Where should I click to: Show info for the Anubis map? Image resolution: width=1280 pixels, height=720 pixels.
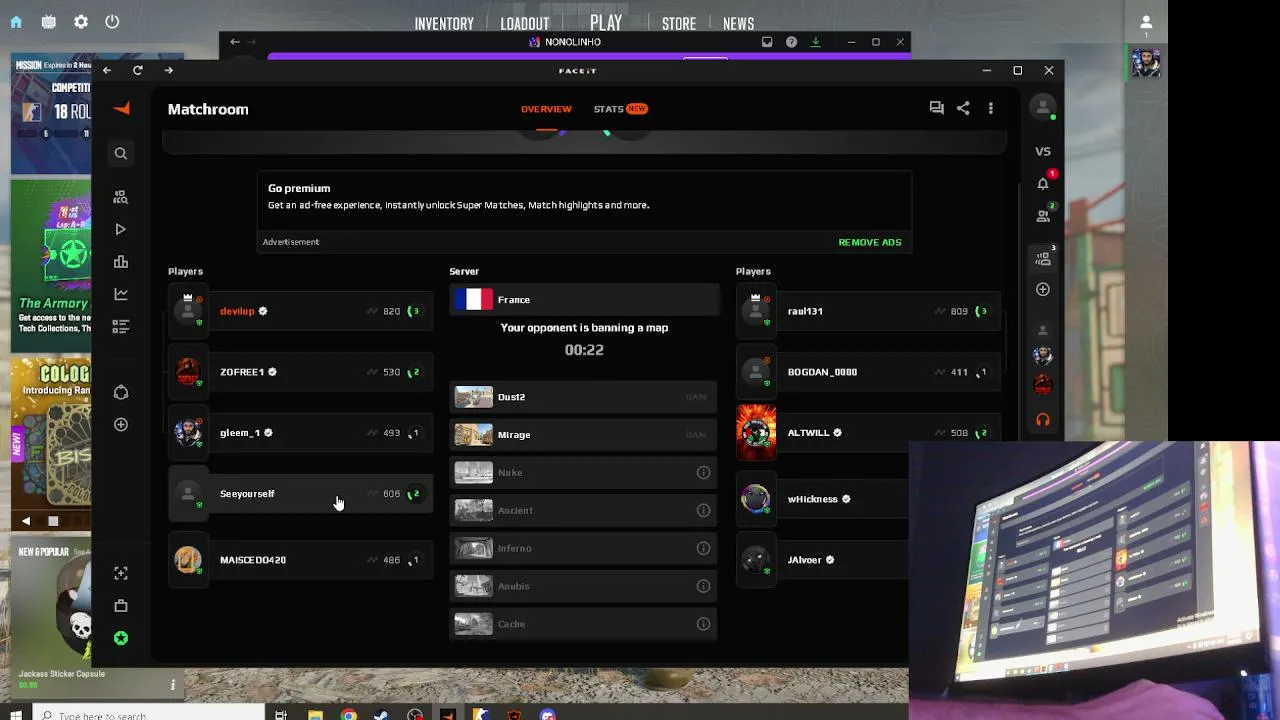click(x=703, y=587)
